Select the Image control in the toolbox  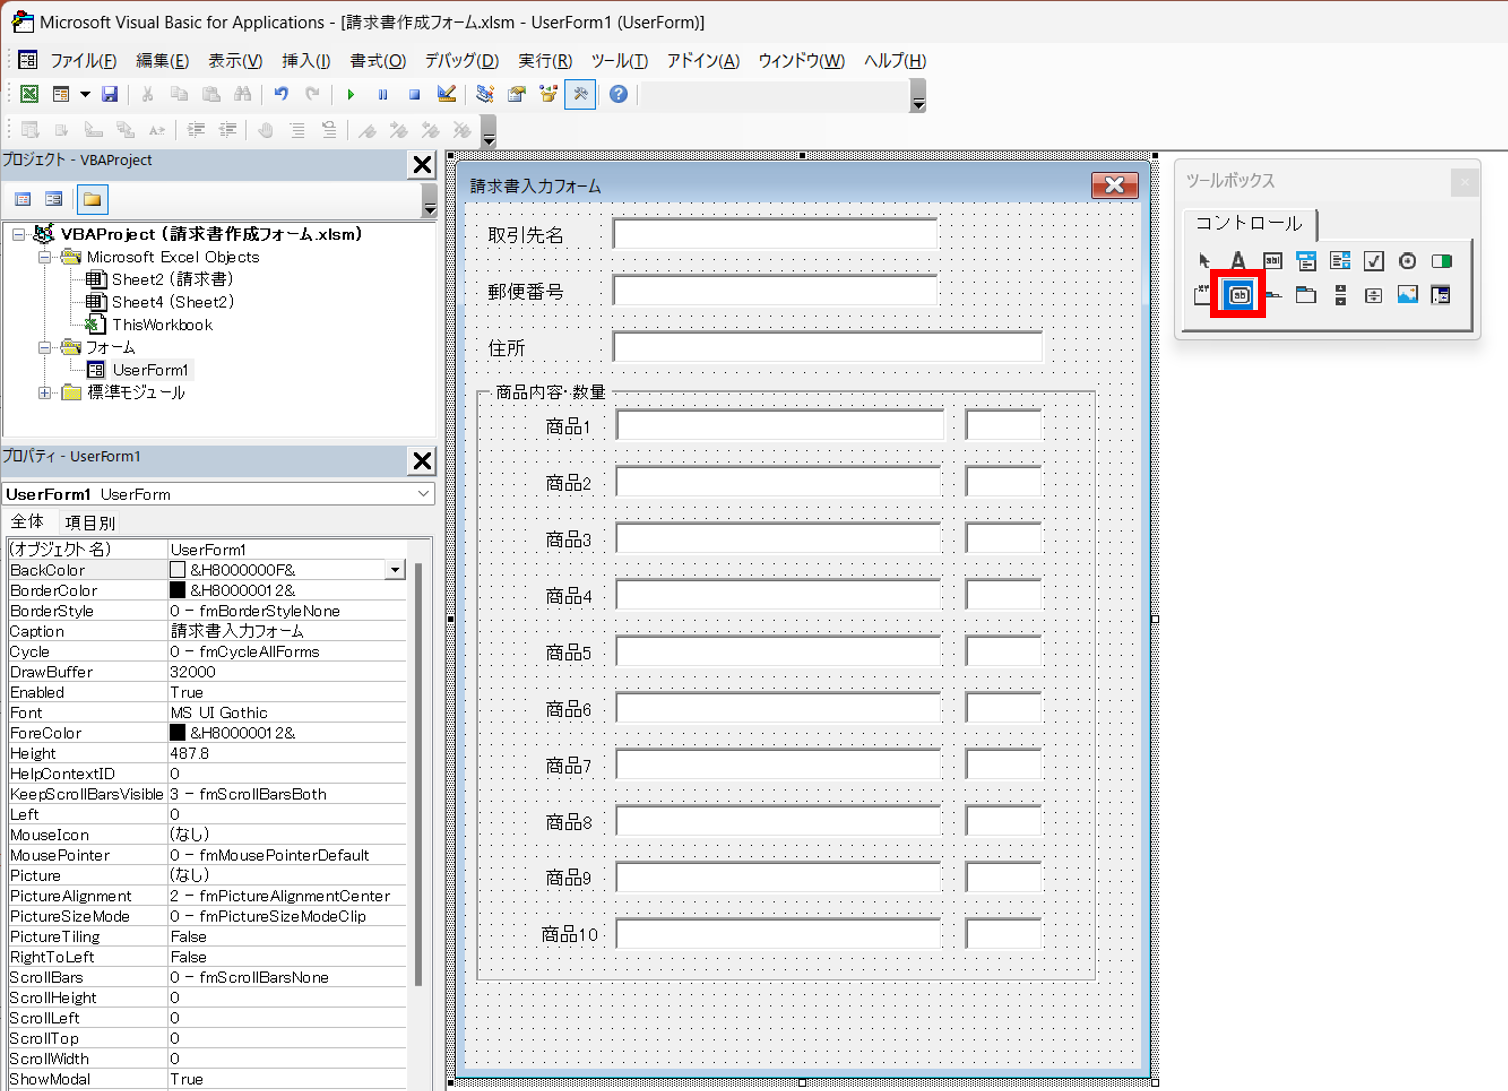click(x=1407, y=294)
